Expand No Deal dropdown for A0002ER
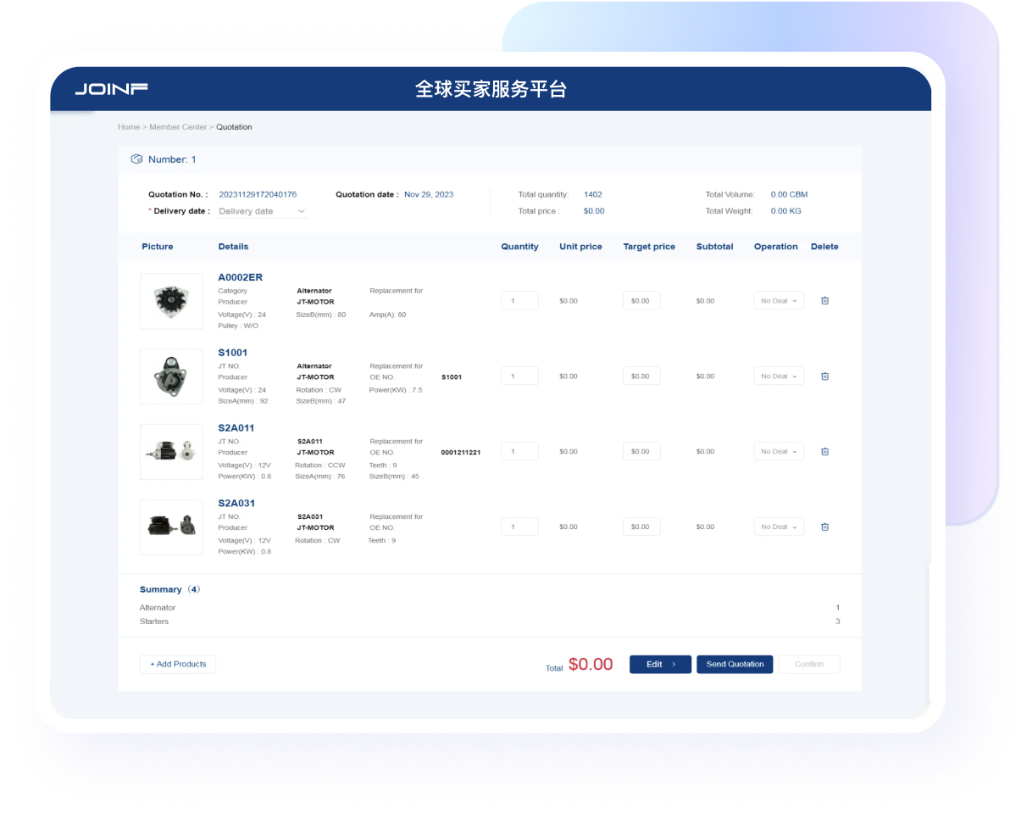The height and width of the screenshot is (814, 1027). point(778,301)
